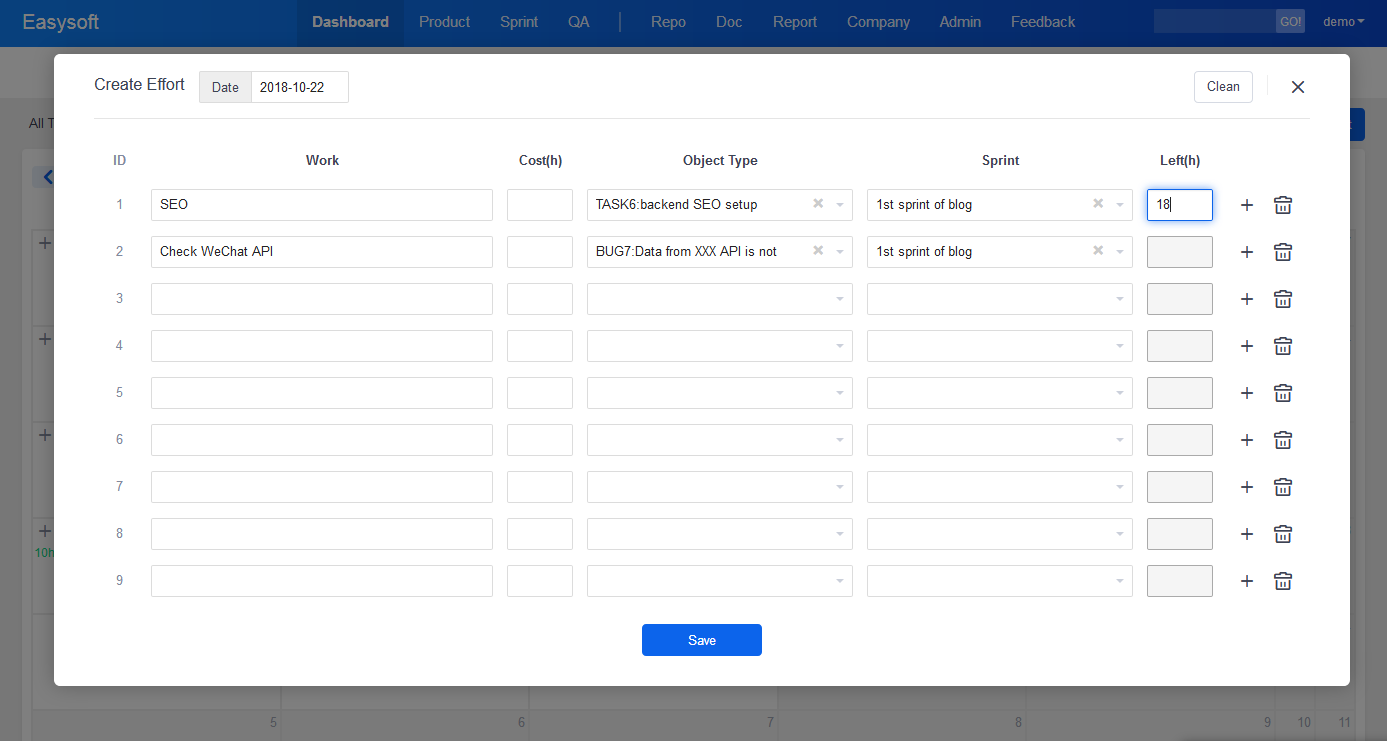Click the plus icon in row 9
Viewport: 1387px width, 741px height.
pos(1246,581)
